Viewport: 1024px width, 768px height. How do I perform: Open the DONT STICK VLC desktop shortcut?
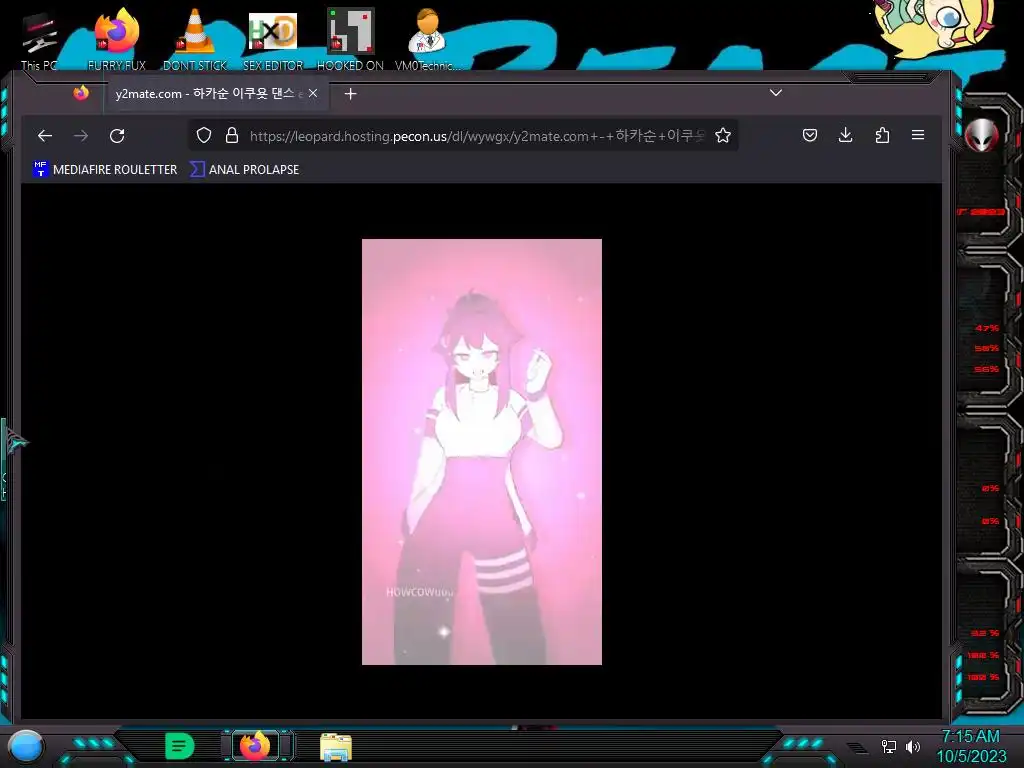point(195,40)
